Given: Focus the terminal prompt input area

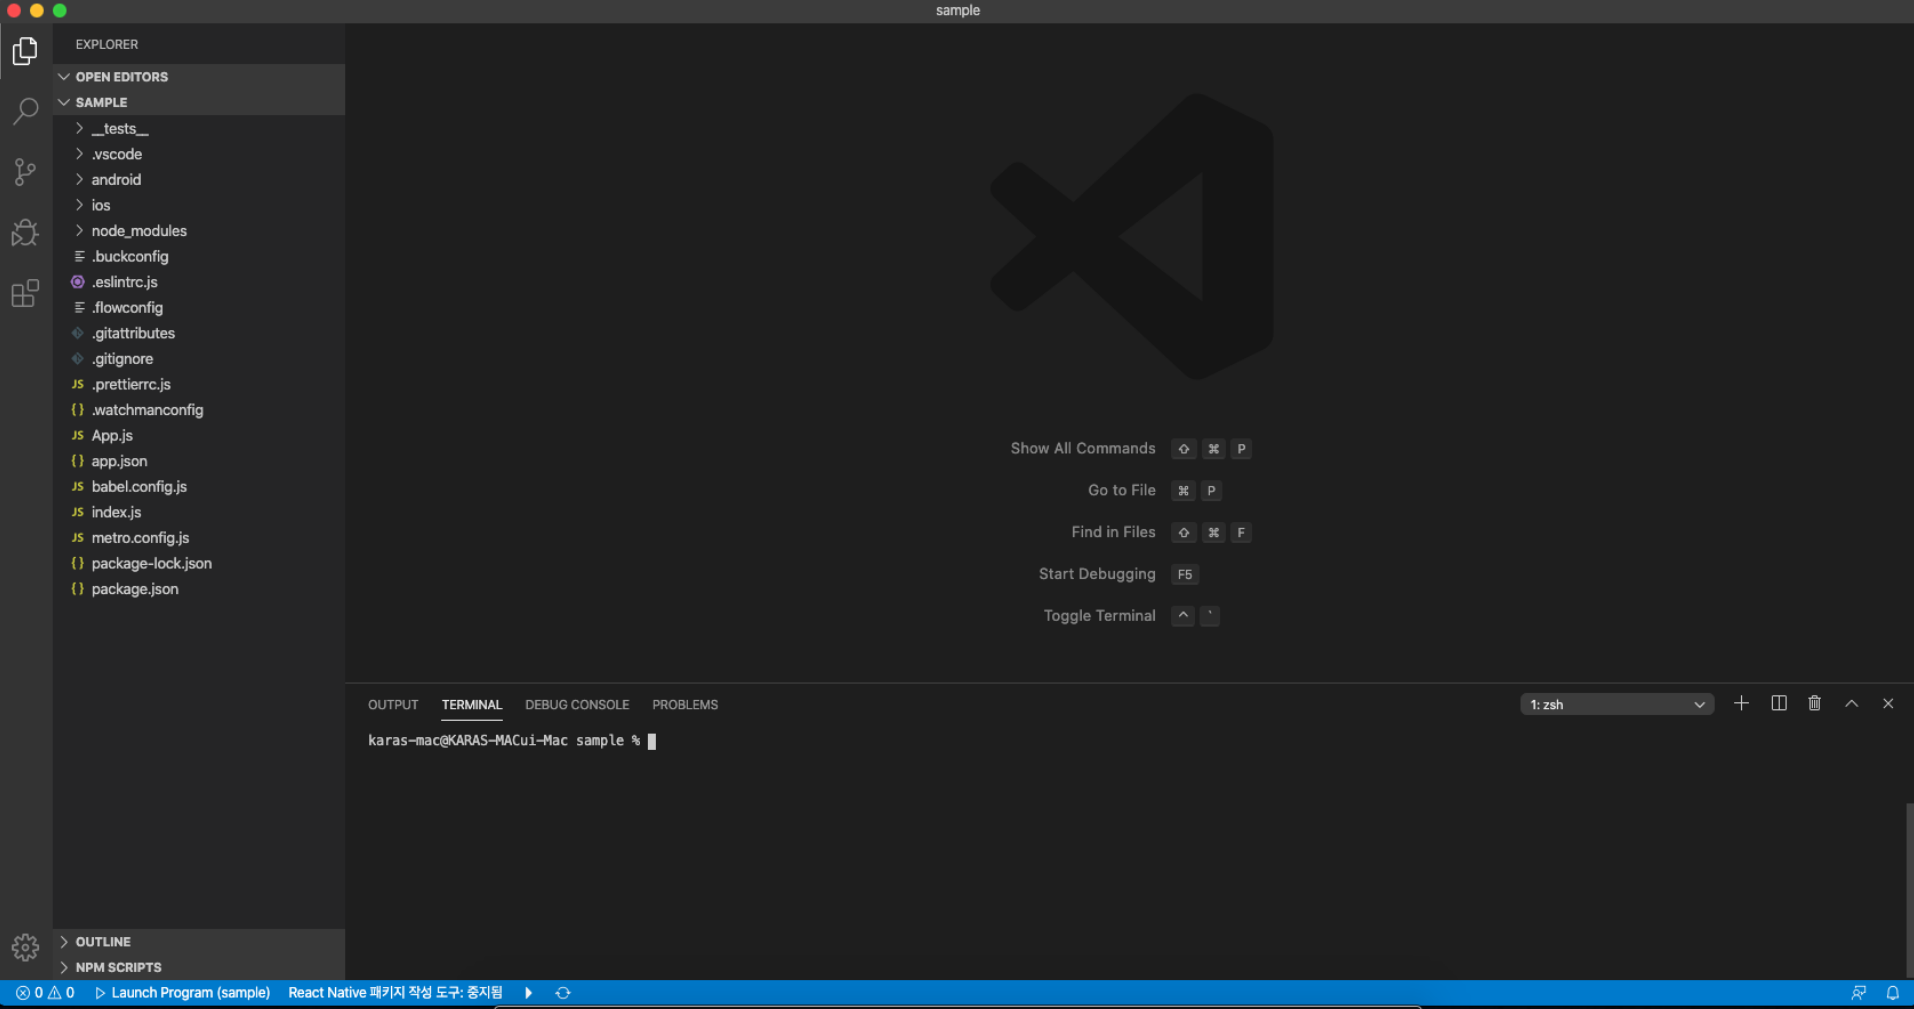Looking at the screenshot, I should tap(652, 741).
